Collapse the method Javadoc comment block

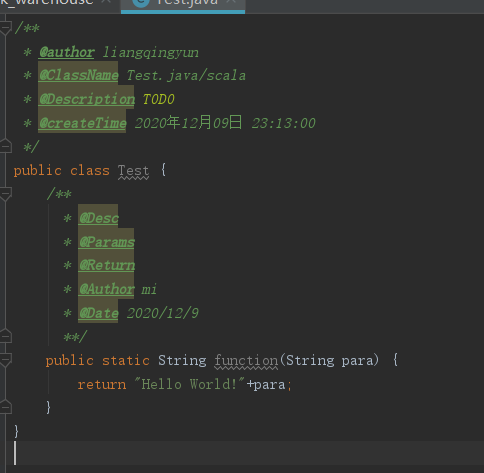pos(6,194)
